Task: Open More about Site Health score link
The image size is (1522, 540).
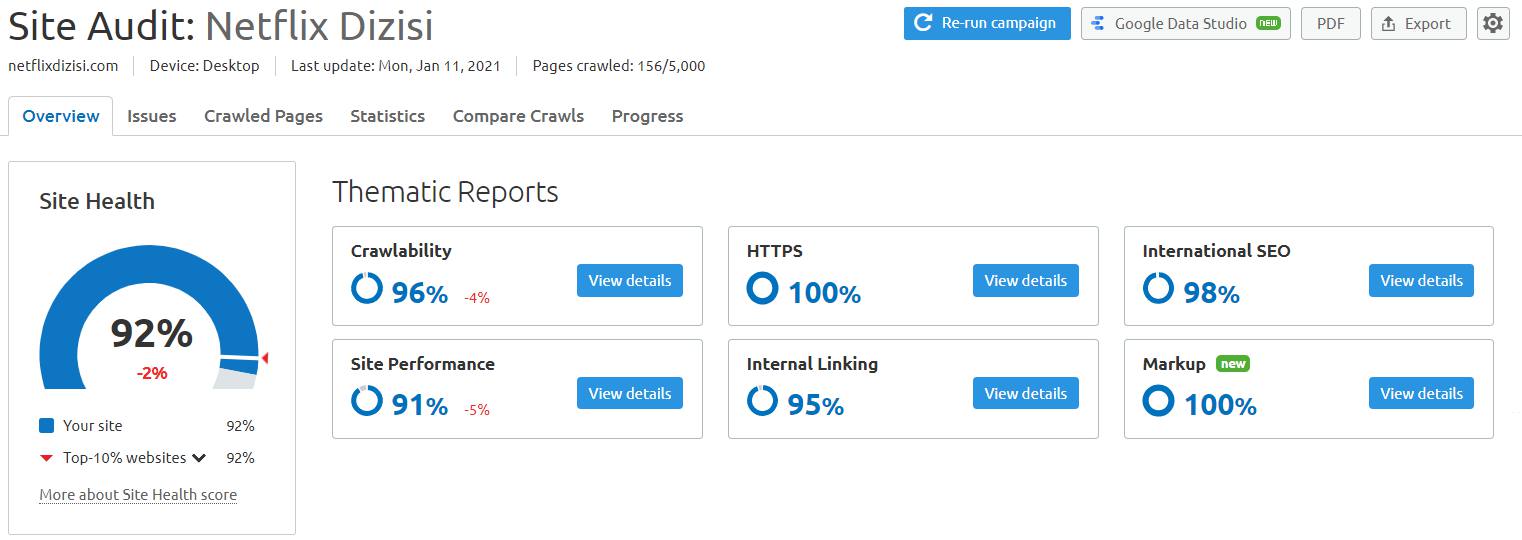Action: (x=138, y=495)
